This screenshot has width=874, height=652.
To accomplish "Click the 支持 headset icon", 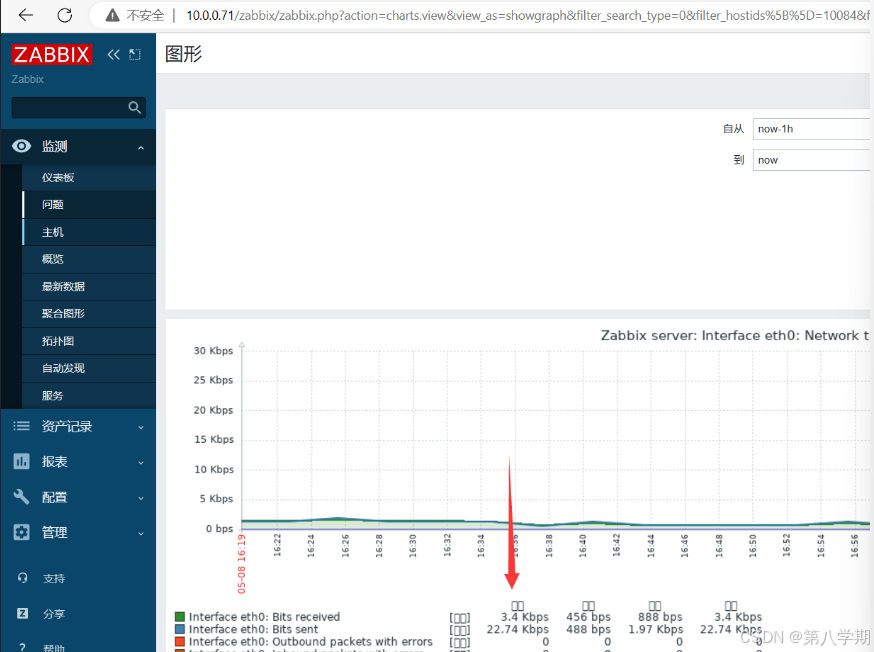I will [x=22, y=578].
